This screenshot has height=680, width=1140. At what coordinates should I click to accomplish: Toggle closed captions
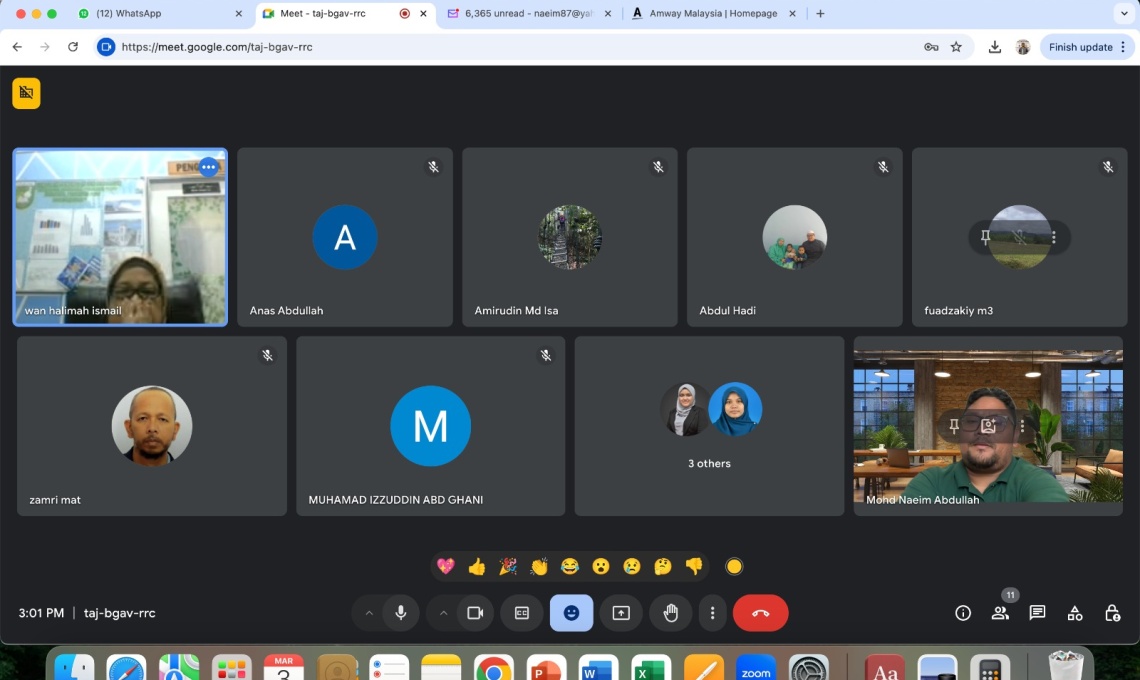(522, 613)
